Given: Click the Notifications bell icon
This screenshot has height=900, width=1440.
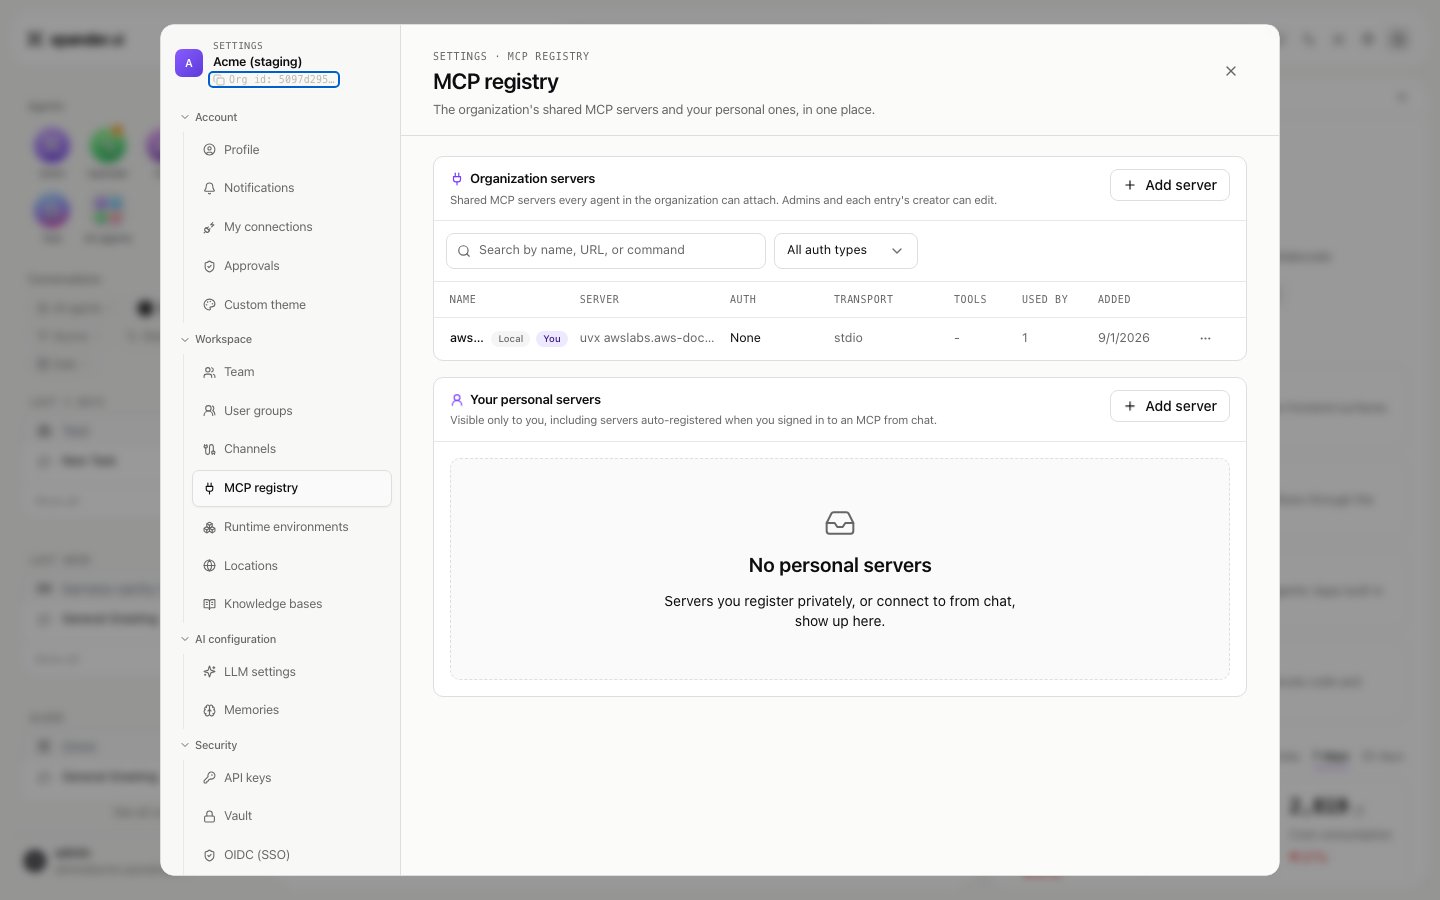Looking at the screenshot, I should point(209,188).
